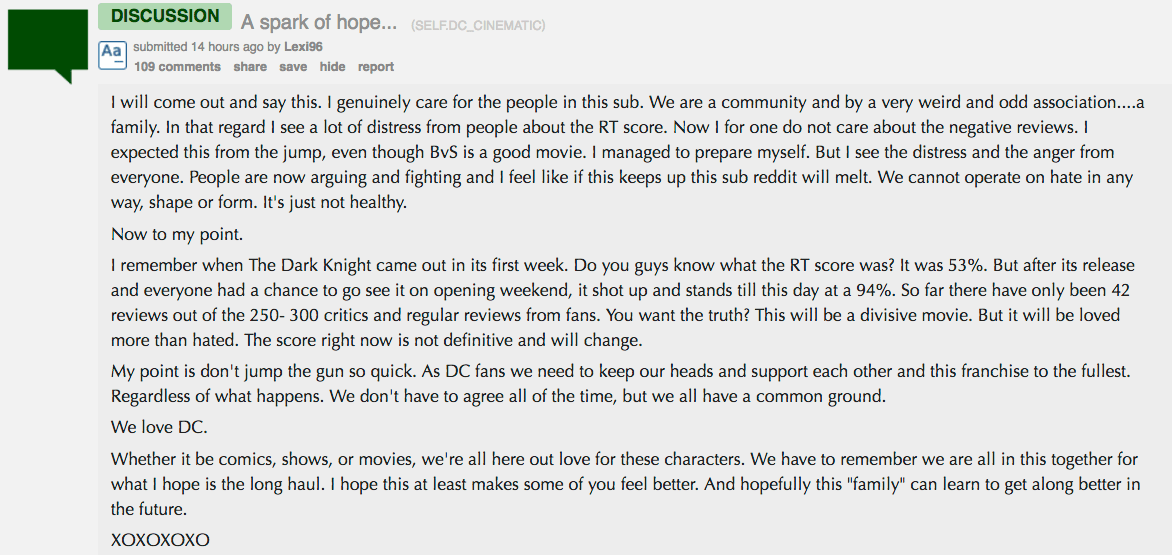Click the XOXOXOXO sign-off text
This screenshot has width=1172, height=555.
160,540
